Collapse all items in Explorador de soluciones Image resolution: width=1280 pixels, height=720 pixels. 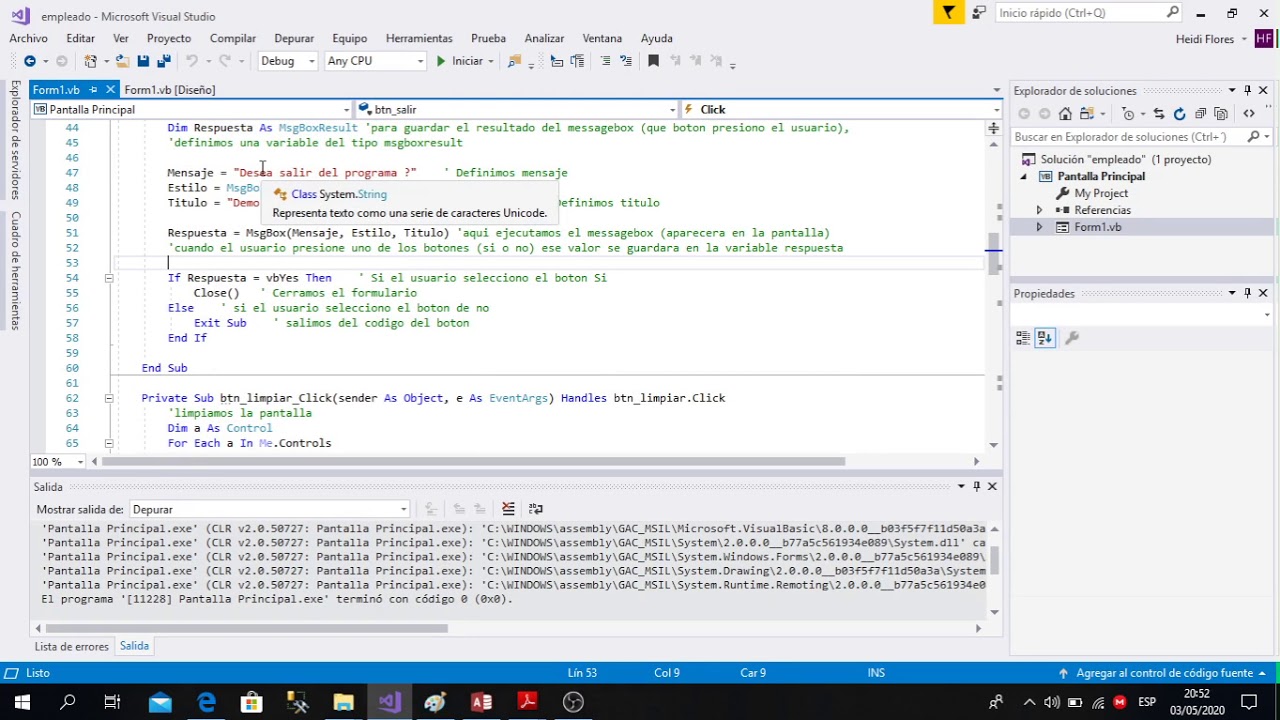(1201, 114)
